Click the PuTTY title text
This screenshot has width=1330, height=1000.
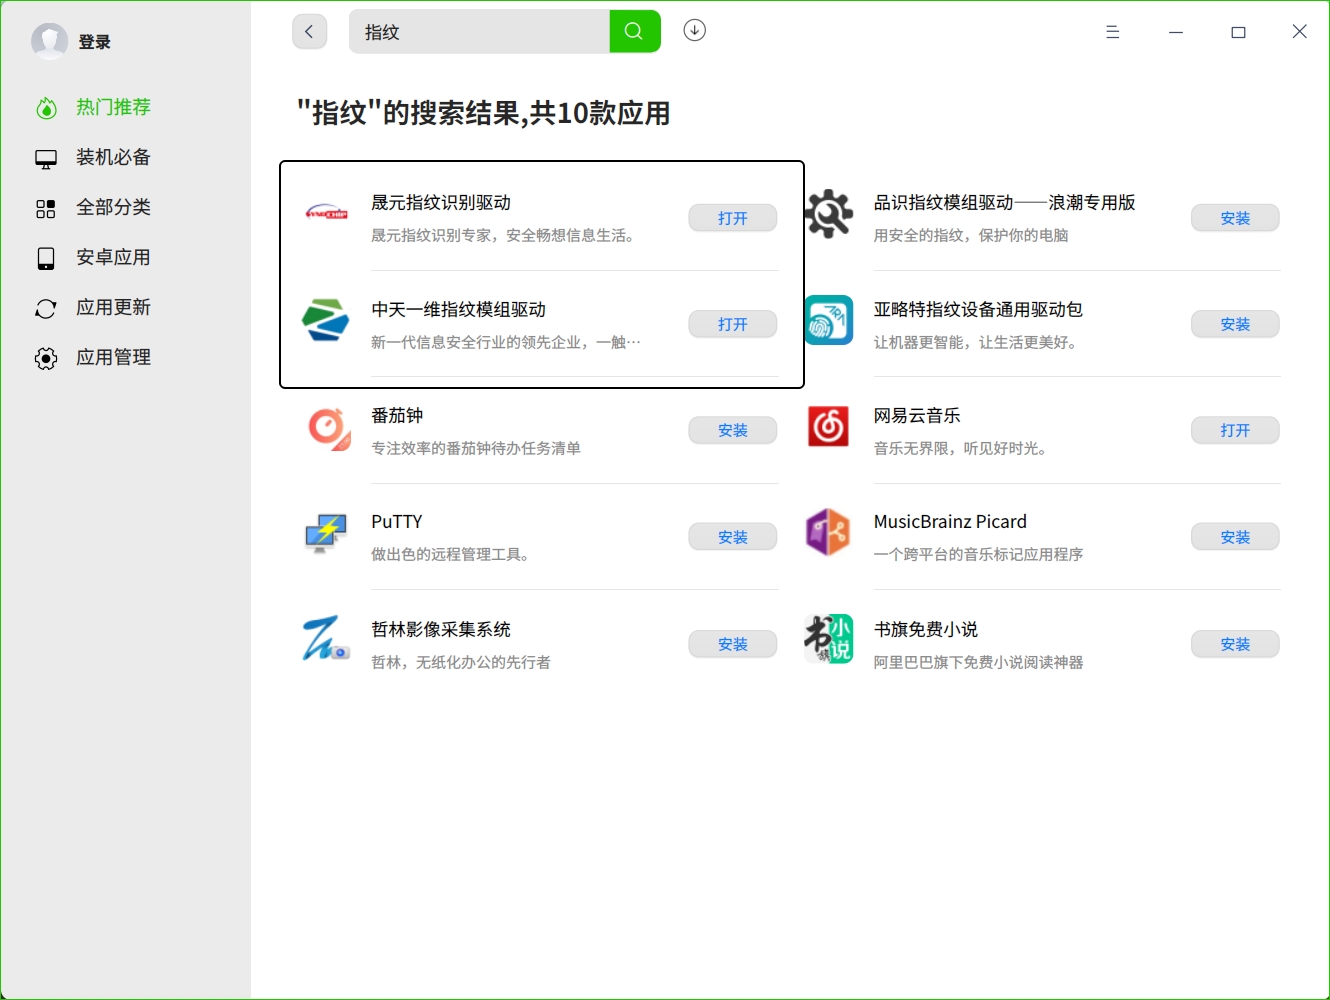(397, 522)
